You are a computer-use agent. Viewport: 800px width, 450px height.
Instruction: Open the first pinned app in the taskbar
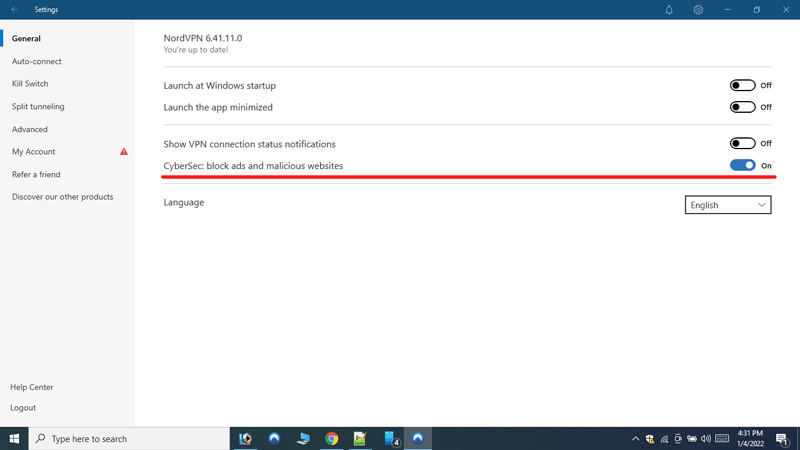245,439
